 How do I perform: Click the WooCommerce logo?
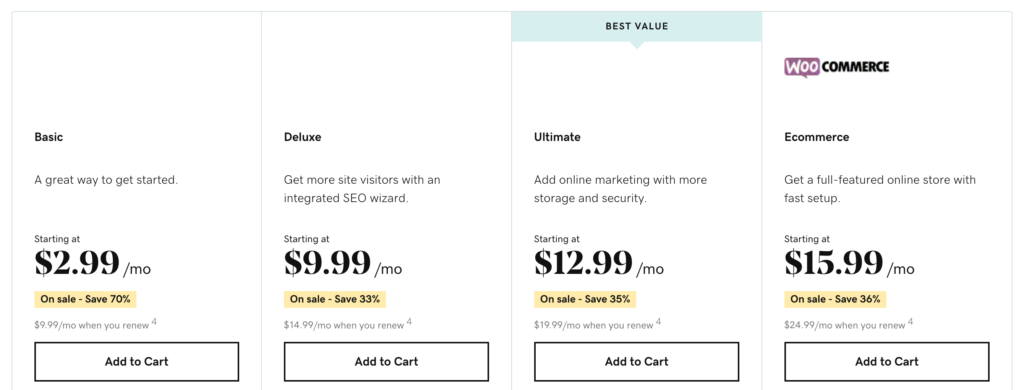837,67
